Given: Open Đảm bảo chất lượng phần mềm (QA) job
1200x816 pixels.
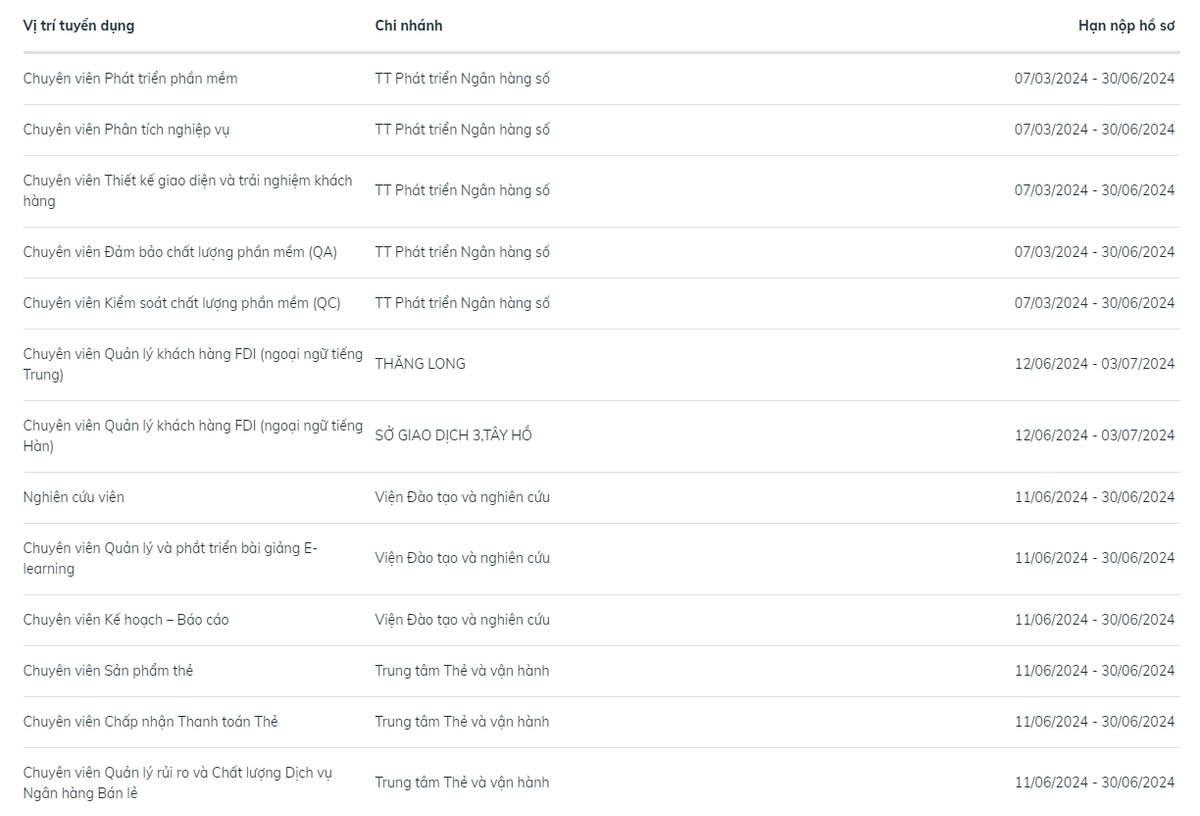Looking at the screenshot, I should pyautogui.click(x=180, y=252).
